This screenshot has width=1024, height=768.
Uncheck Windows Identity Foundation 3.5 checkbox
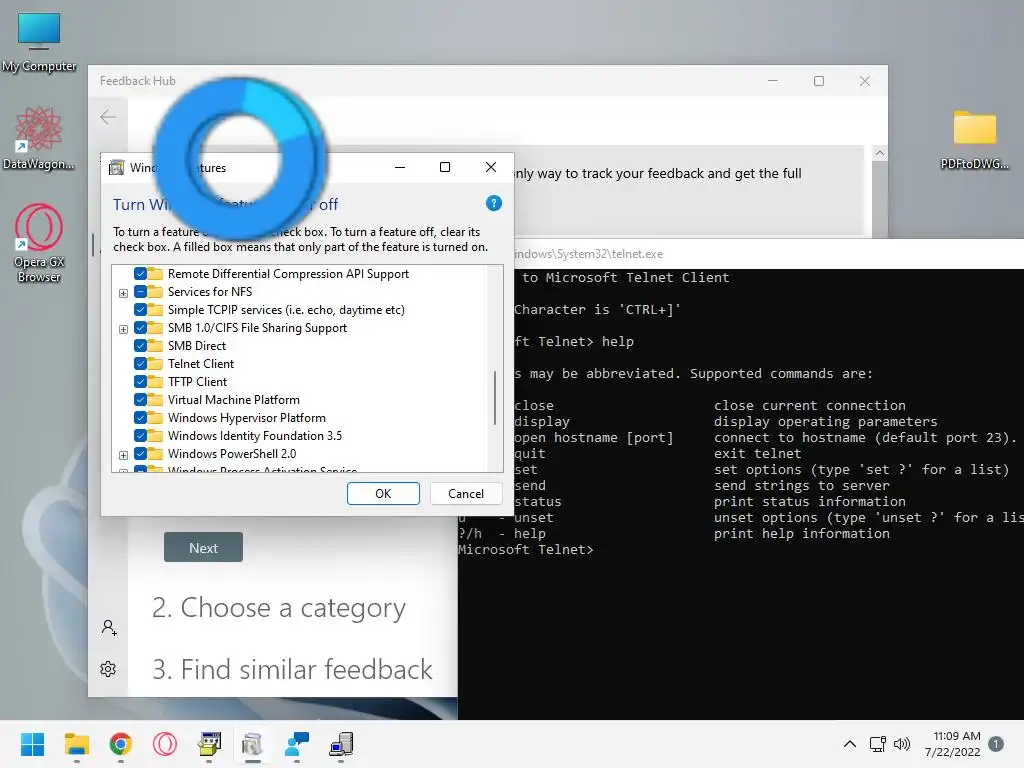pyautogui.click(x=140, y=436)
